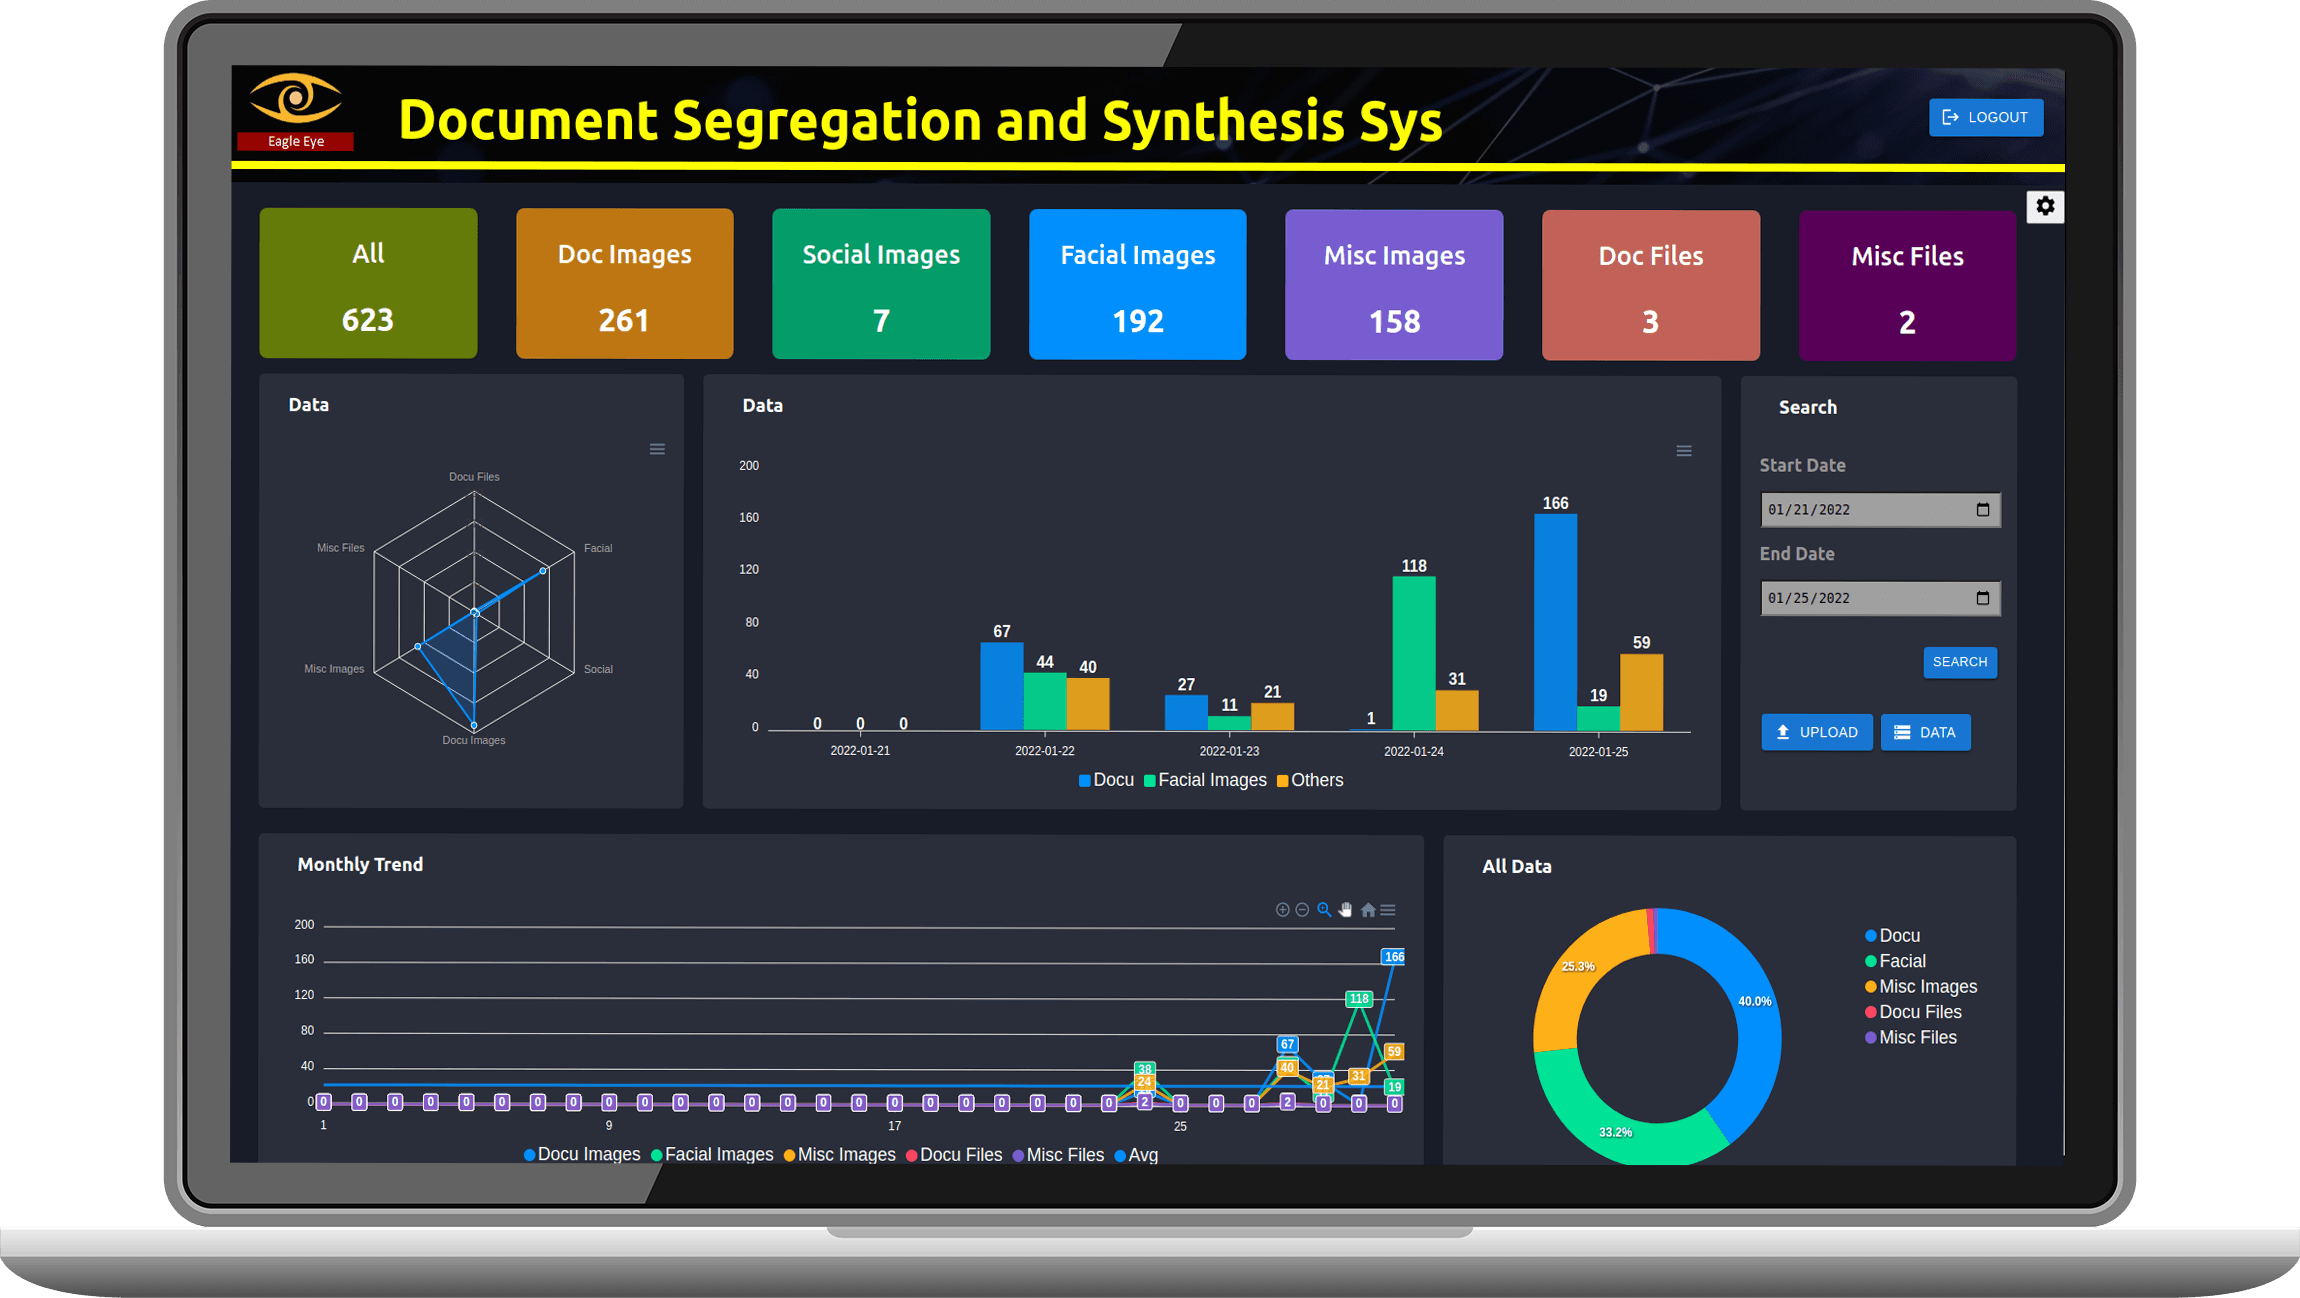Select the magnifier selection zoom tool
Viewport: 2300px width, 1298px height.
point(1324,910)
